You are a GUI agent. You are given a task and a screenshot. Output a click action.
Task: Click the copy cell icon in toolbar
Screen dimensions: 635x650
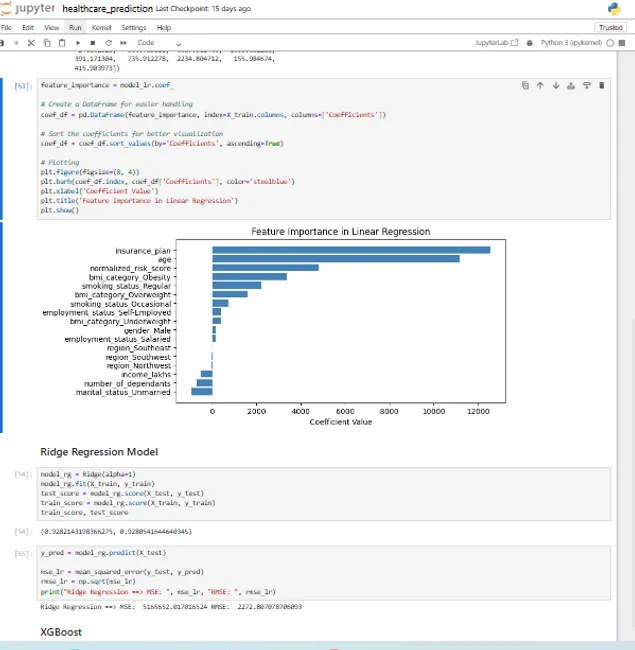click(x=47, y=43)
